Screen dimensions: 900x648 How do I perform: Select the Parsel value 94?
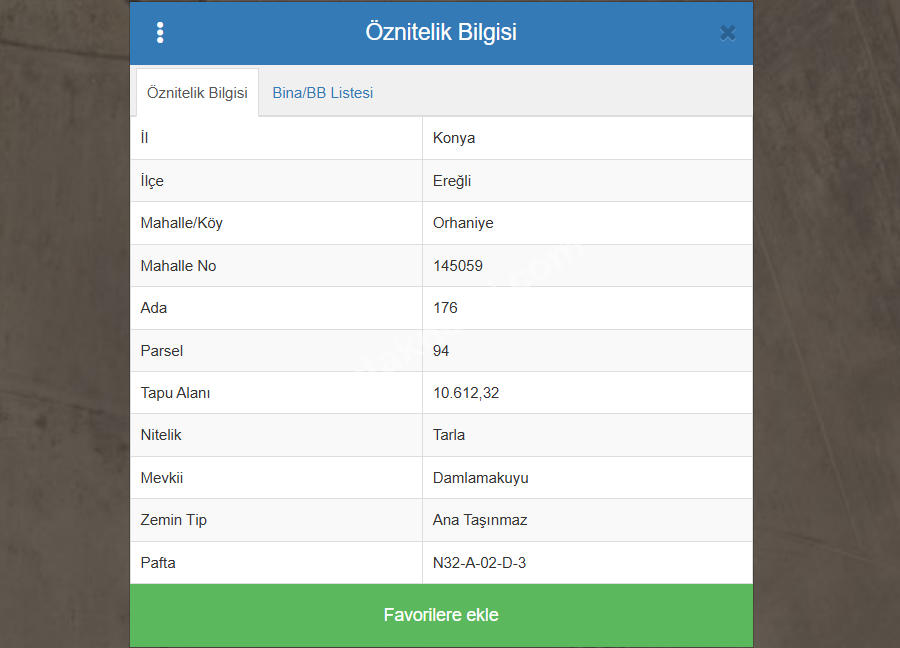click(x=441, y=351)
